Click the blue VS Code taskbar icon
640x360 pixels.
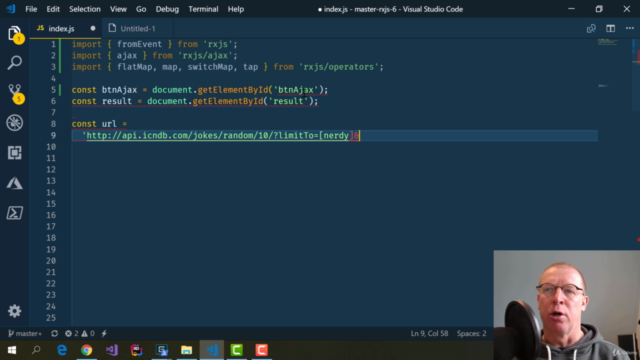[x=212, y=350]
